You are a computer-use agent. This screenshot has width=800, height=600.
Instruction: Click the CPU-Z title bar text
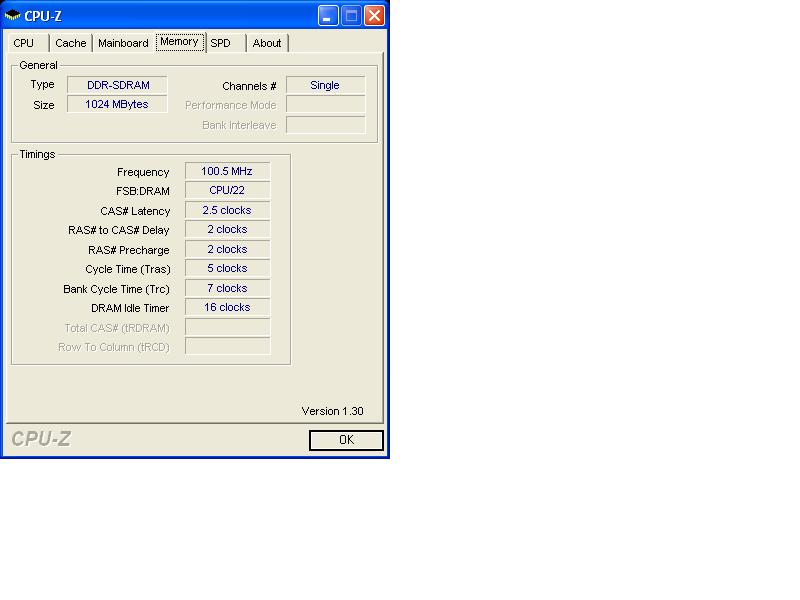click(43, 16)
